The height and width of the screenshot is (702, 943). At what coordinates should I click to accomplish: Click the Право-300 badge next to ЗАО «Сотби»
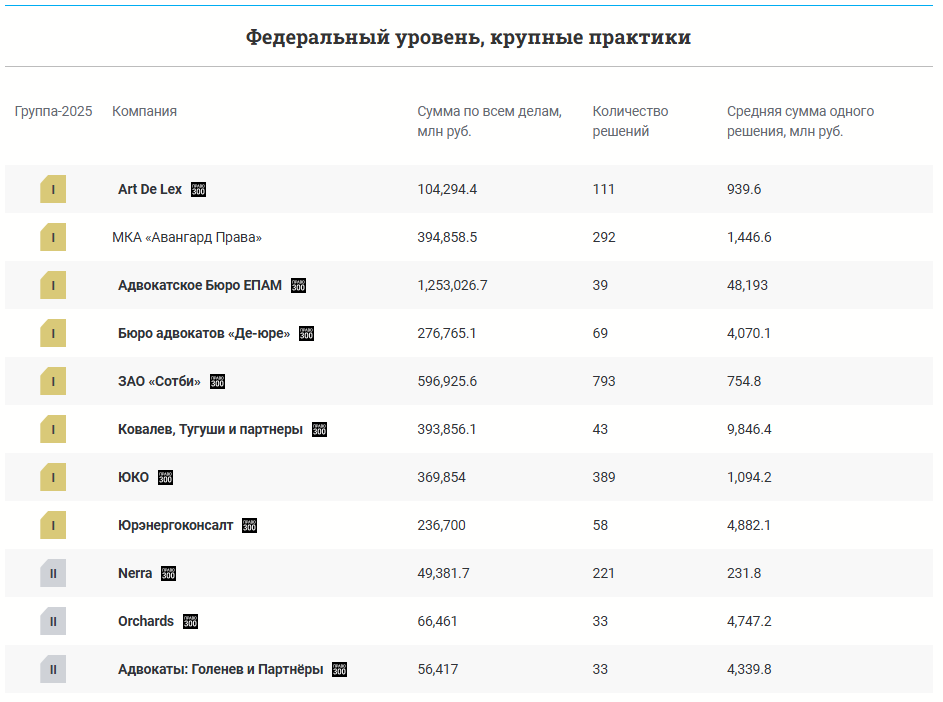click(217, 381)
